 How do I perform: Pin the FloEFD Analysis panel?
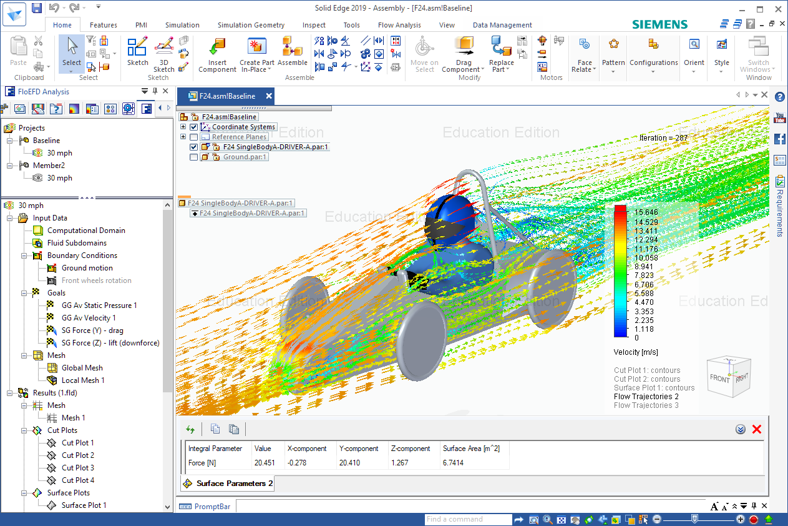click(x=155, y=91)
